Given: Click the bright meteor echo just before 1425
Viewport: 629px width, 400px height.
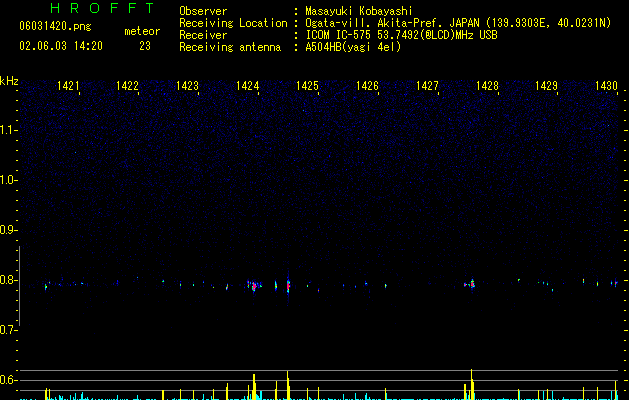Looking at the screenshot, I should click(288, 286).
